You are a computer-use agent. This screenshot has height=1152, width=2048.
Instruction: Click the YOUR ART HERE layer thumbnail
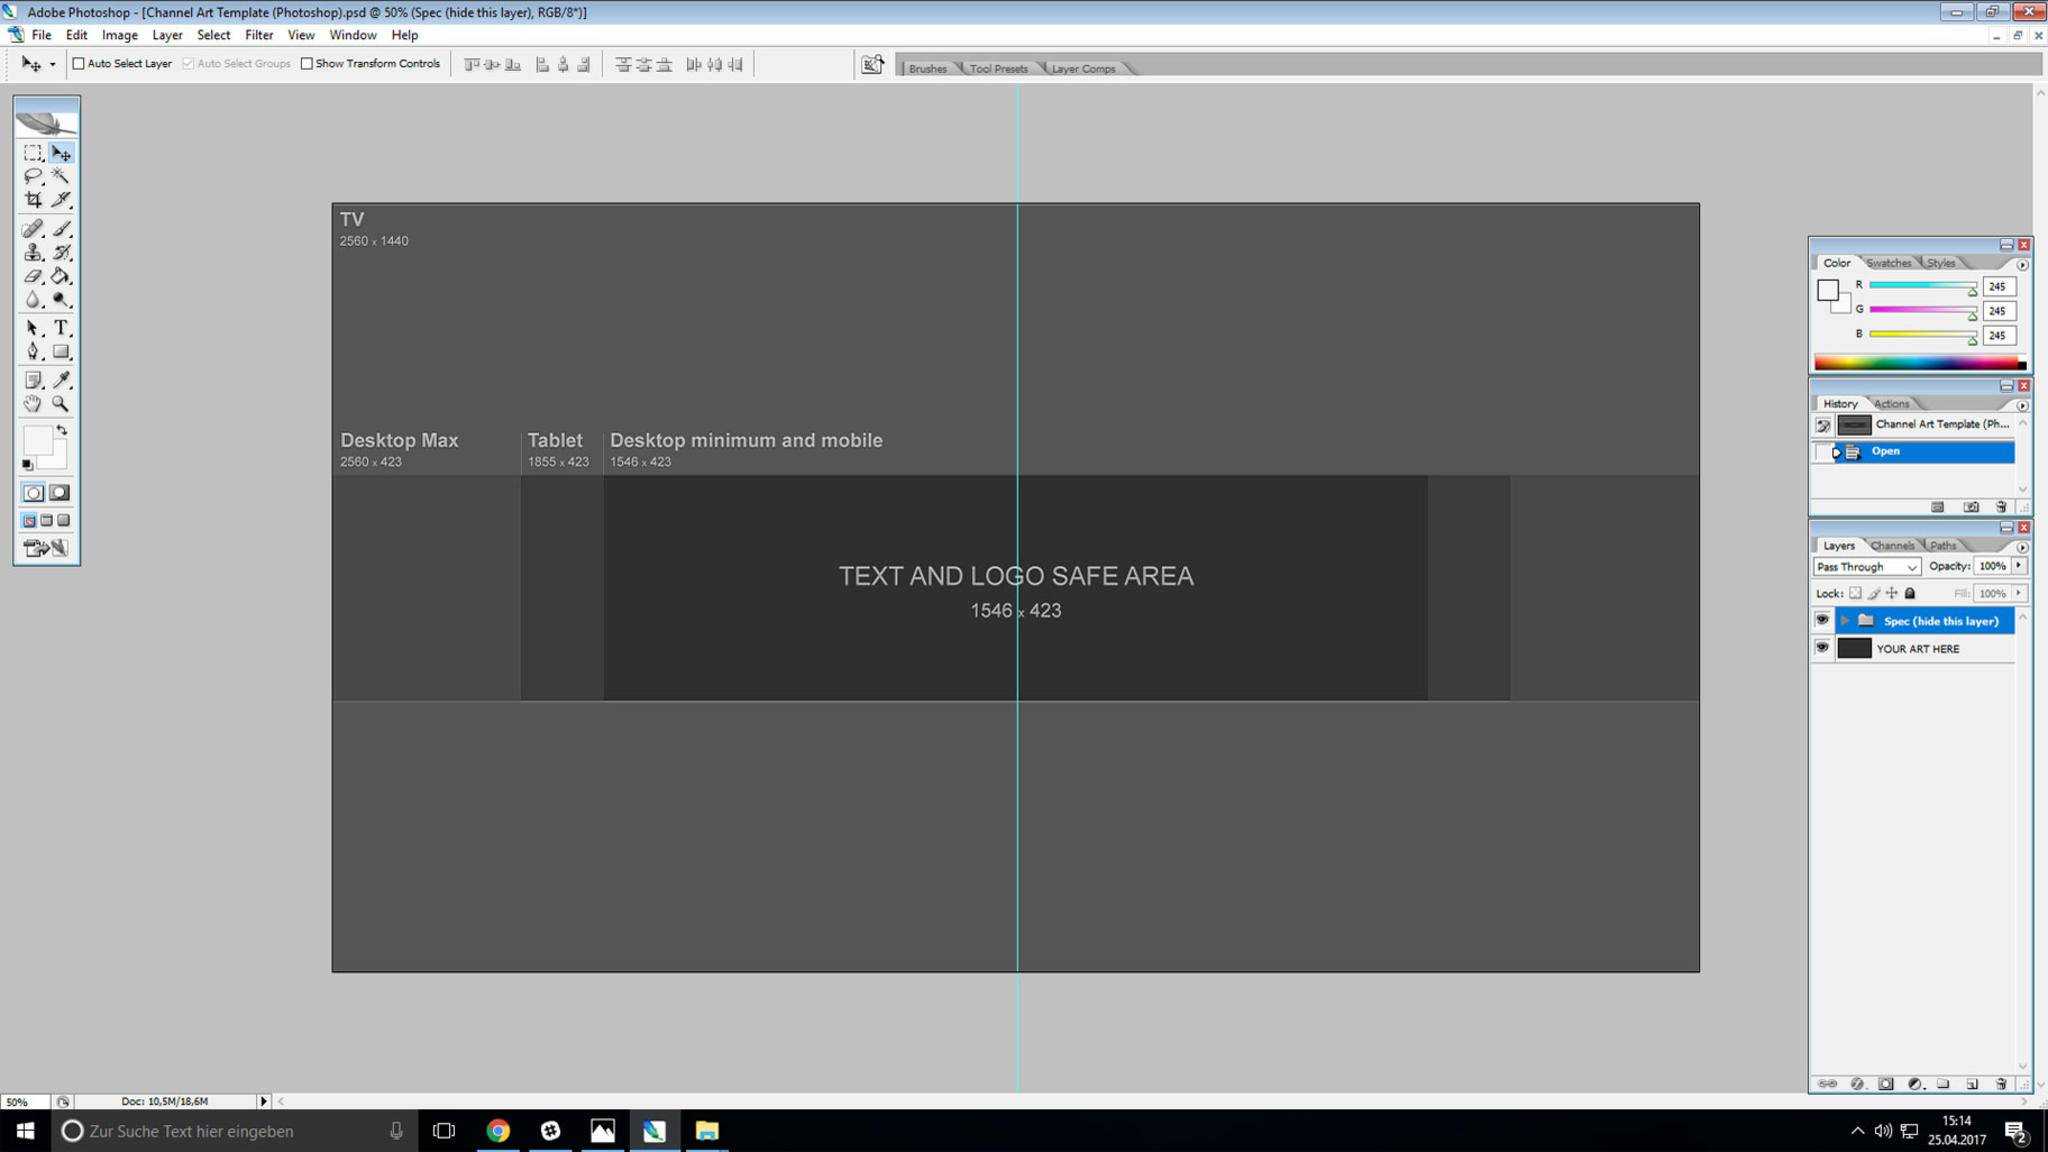[1854, 648]
